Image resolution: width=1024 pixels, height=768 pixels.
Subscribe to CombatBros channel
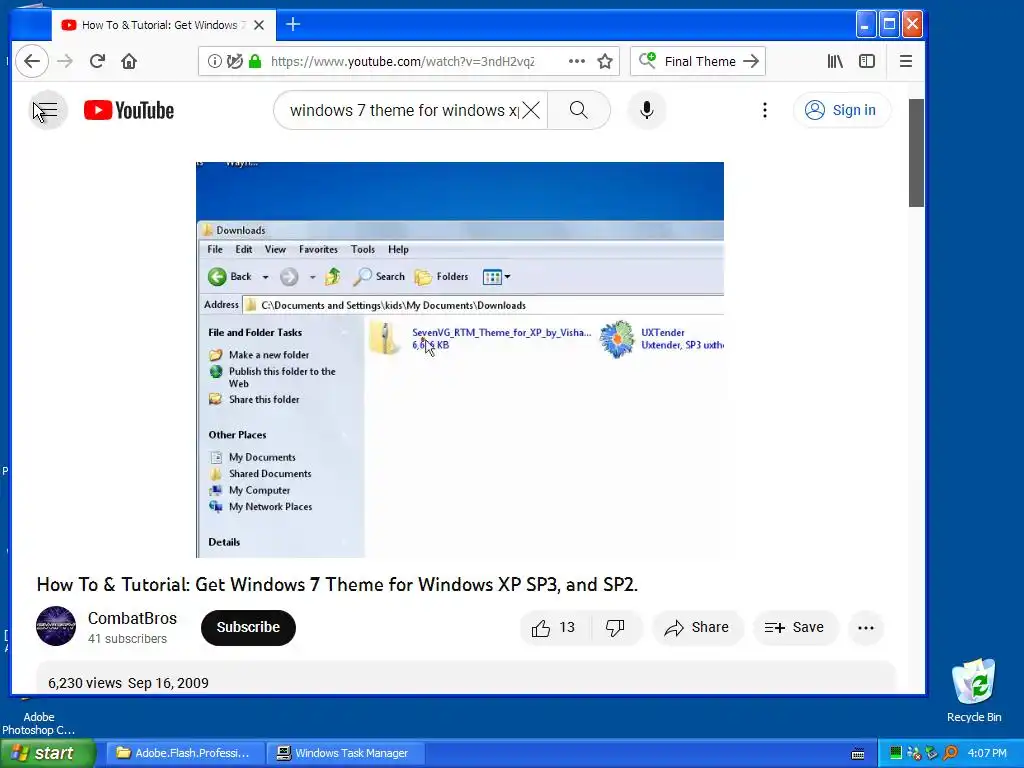coord(248,628)
